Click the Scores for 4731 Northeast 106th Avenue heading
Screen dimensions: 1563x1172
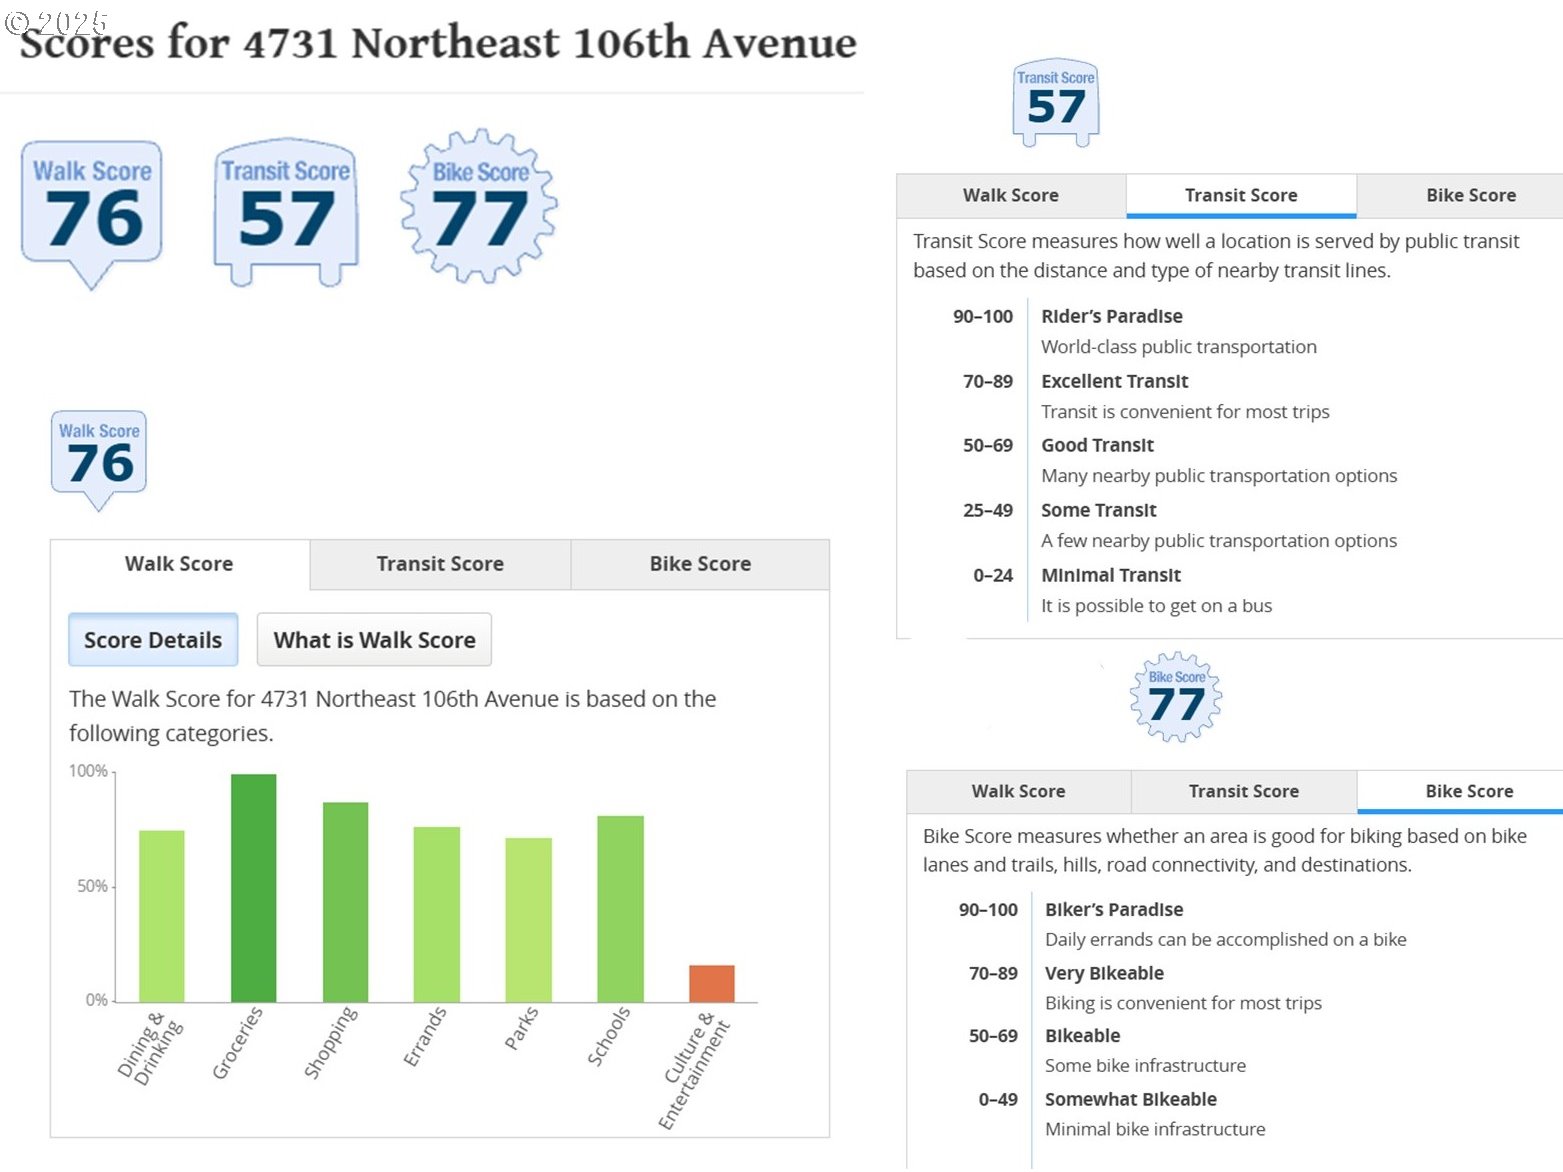(x=438, y=44)
